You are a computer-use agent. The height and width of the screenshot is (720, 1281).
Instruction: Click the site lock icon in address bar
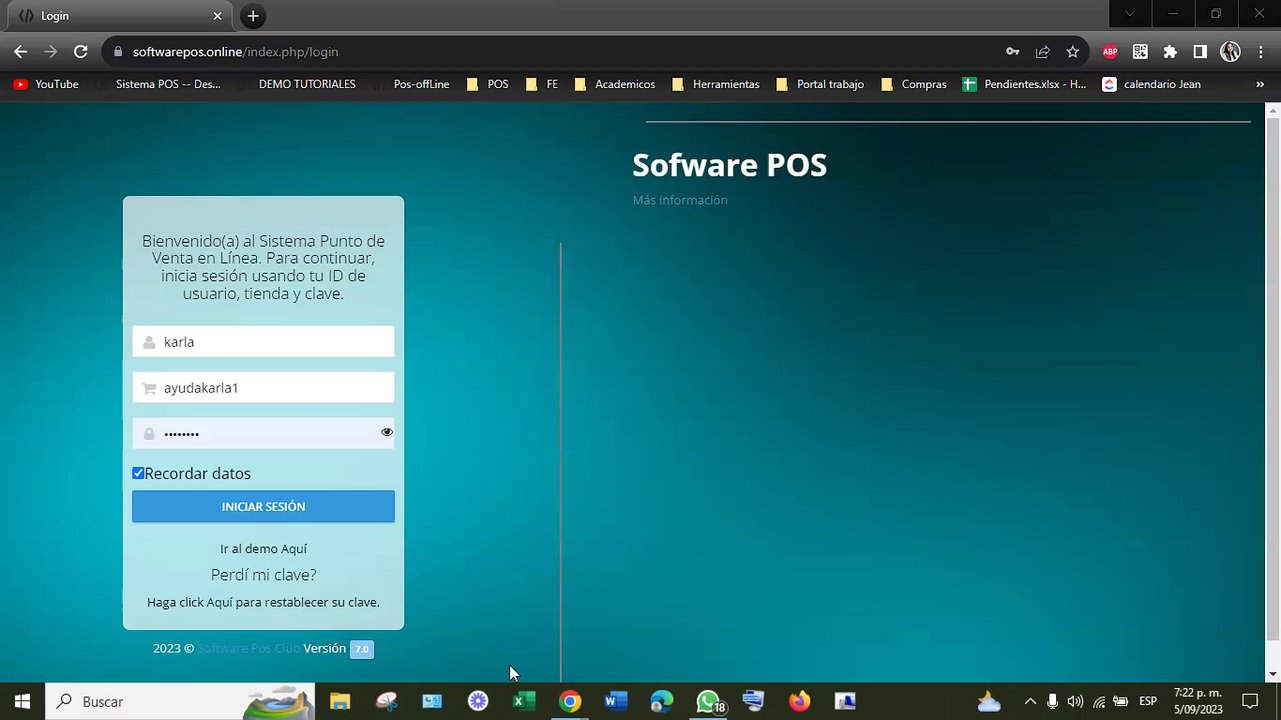pos(118,52)
